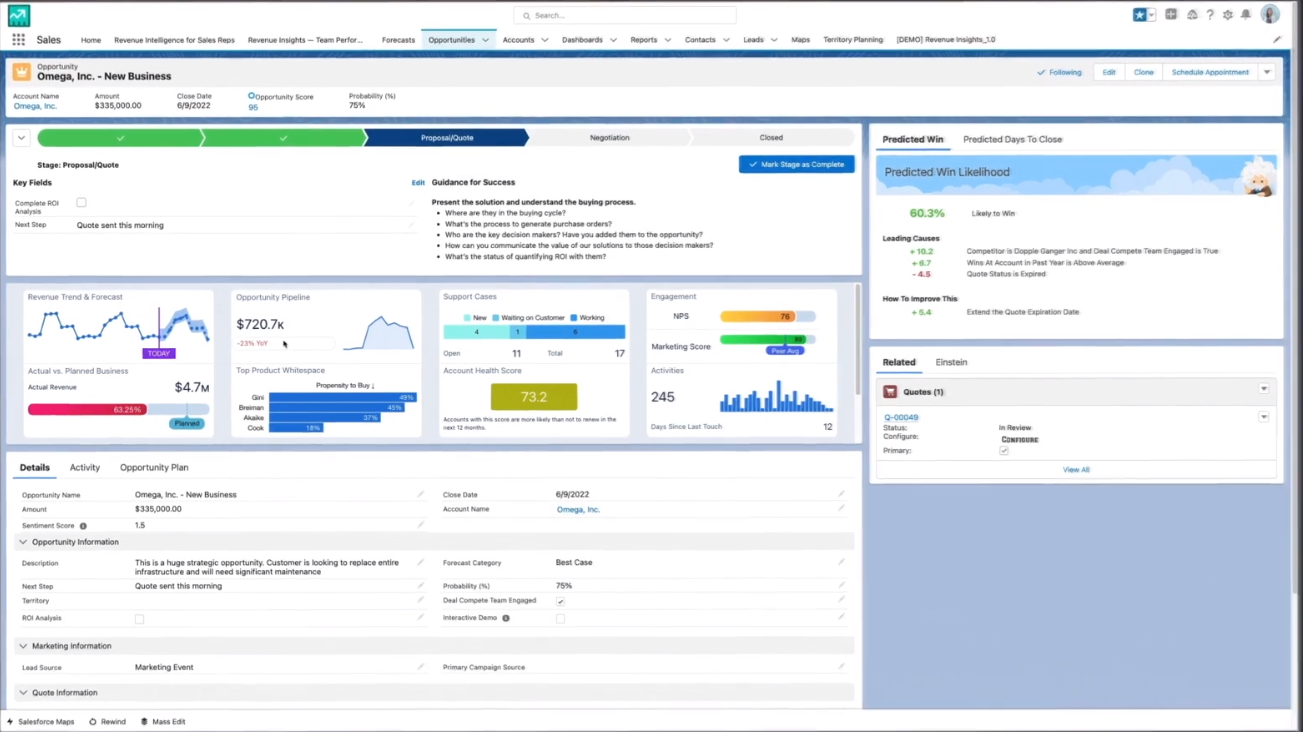Toggle the Interactive Demo checkbox
The width and height of the screenshot is (1303, 732).
click(560, 619)
